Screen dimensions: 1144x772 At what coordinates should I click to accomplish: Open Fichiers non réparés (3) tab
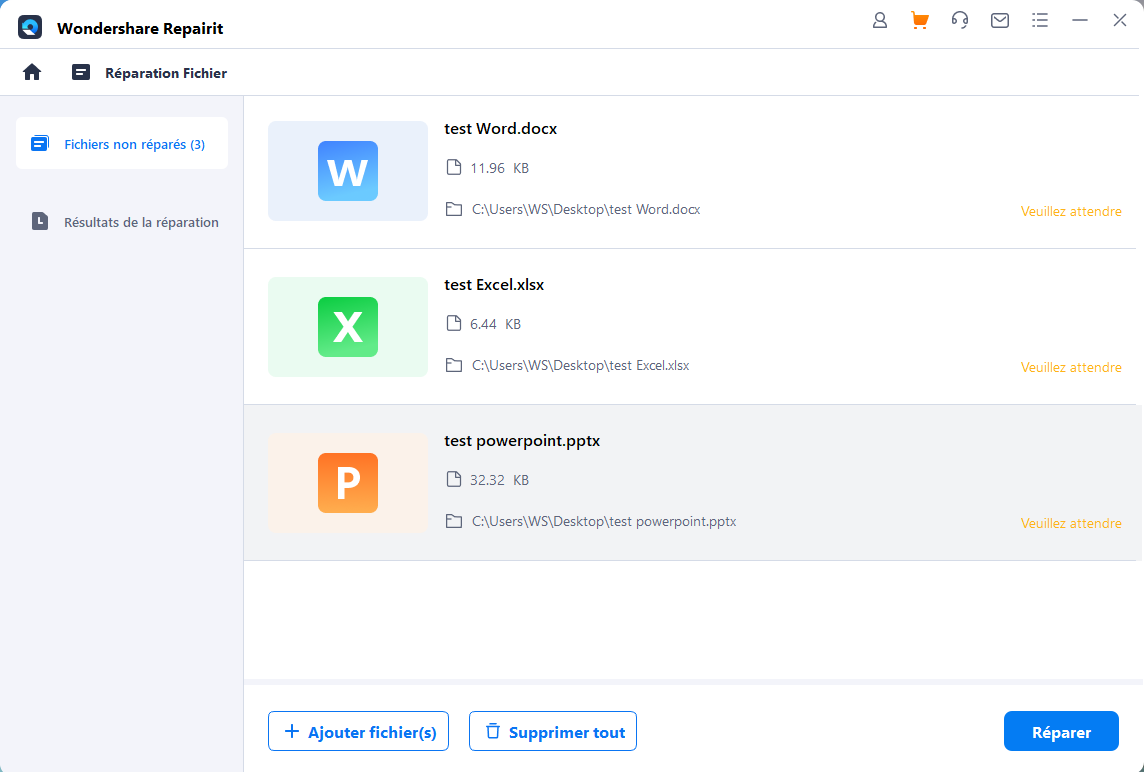[122, 144]
